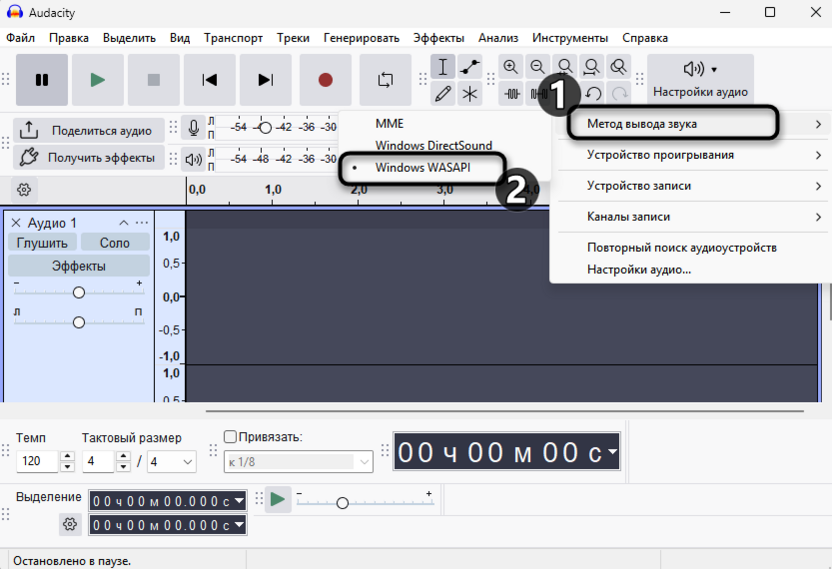Mute track with Глушить button
The width and height of the screenshot is (832, 569).
[x=42, y=243]
